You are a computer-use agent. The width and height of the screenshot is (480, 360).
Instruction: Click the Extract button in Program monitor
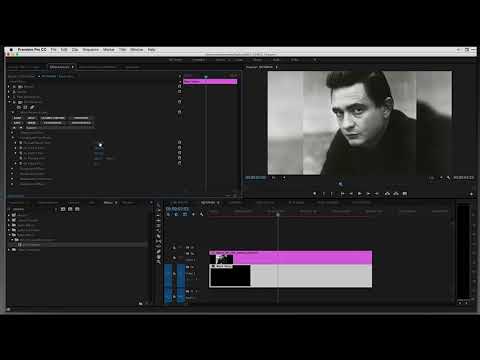tap(396, 194)
